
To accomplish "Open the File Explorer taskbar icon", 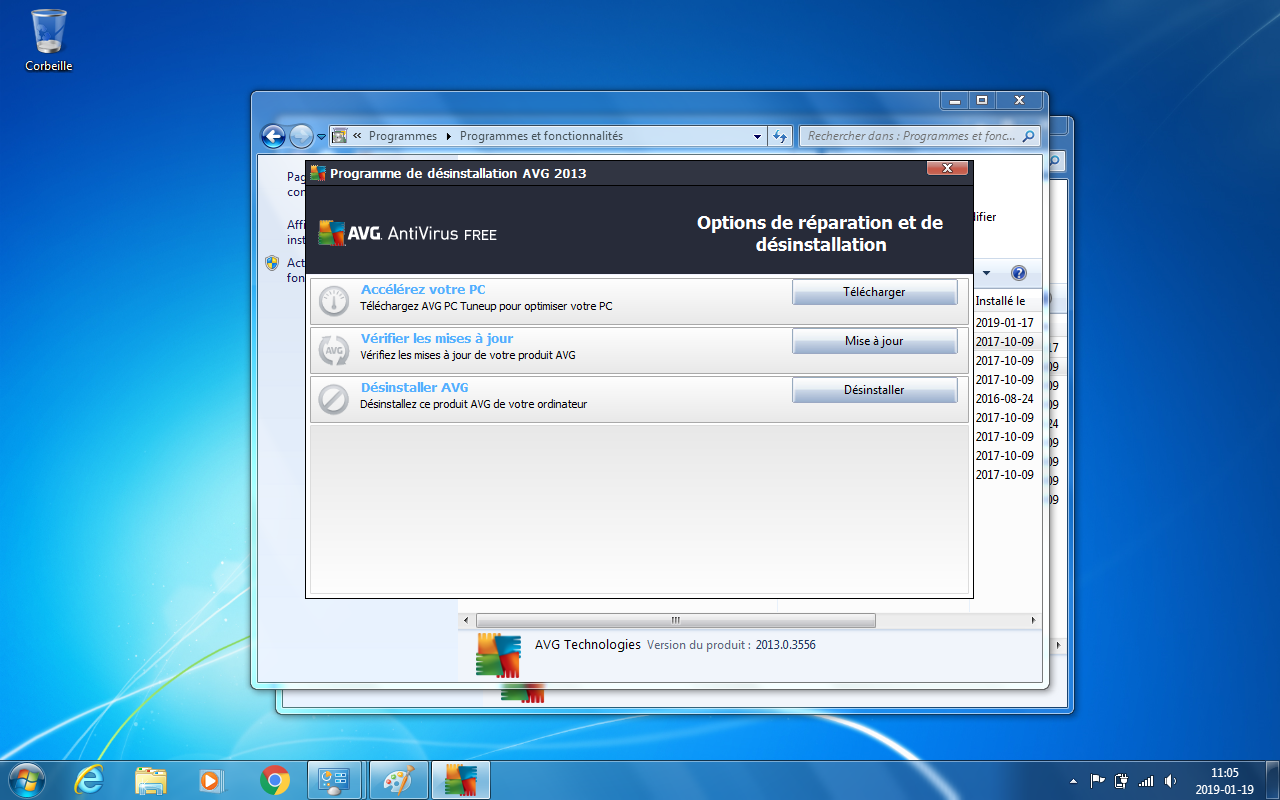I will (x=151, y=779).
